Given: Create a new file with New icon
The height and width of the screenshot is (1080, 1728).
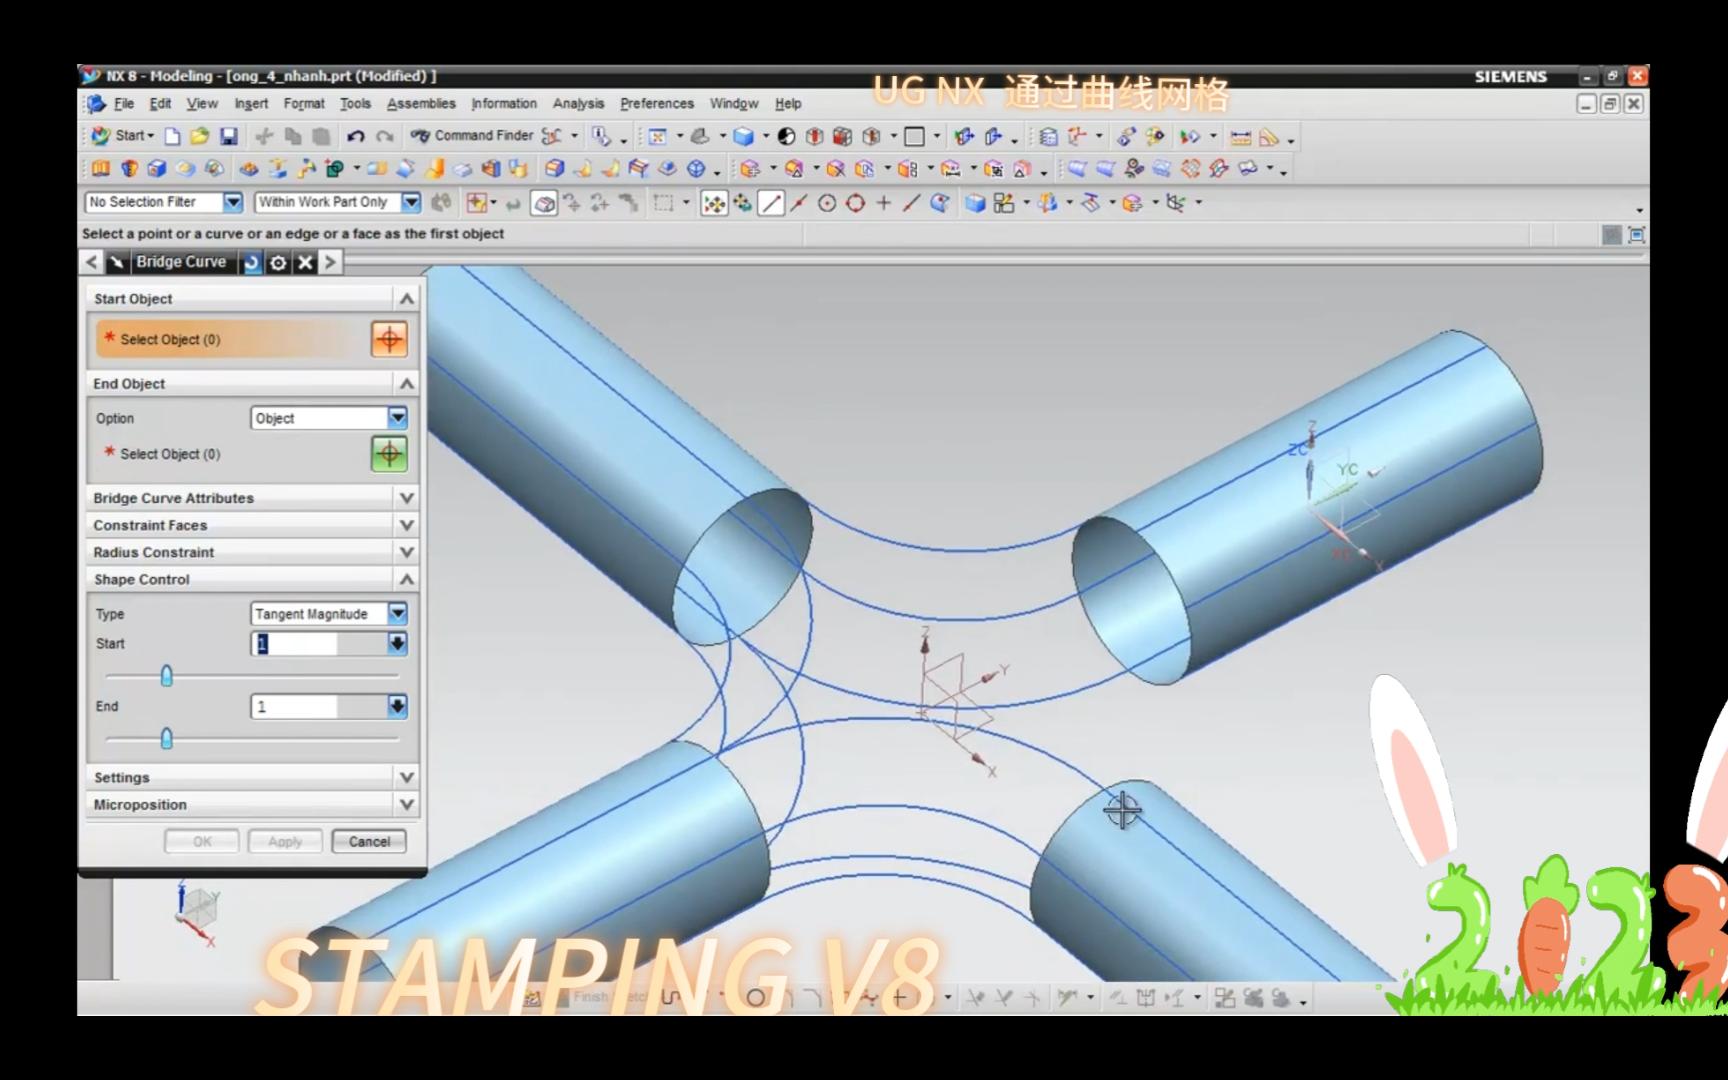Looking at the screenshot, I should tap(172, 136).
